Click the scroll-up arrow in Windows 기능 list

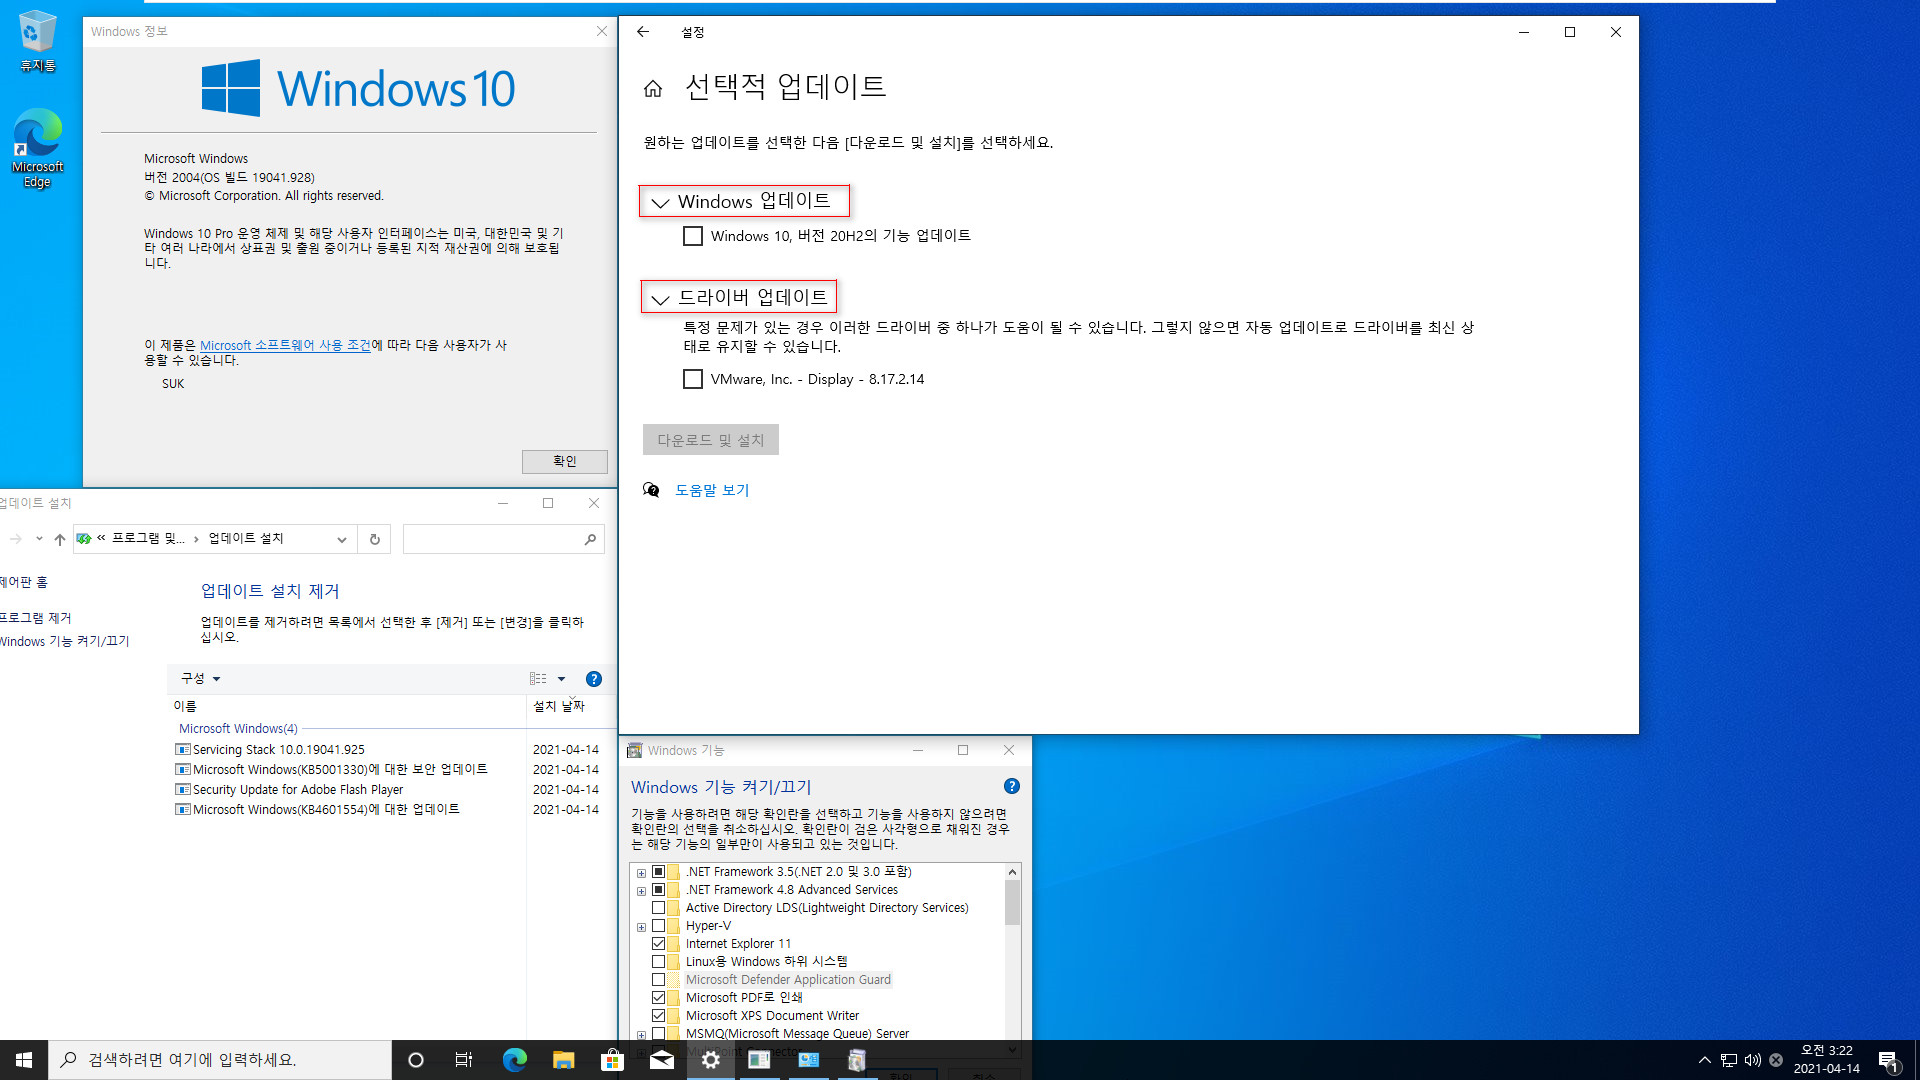pos(1012,872)
